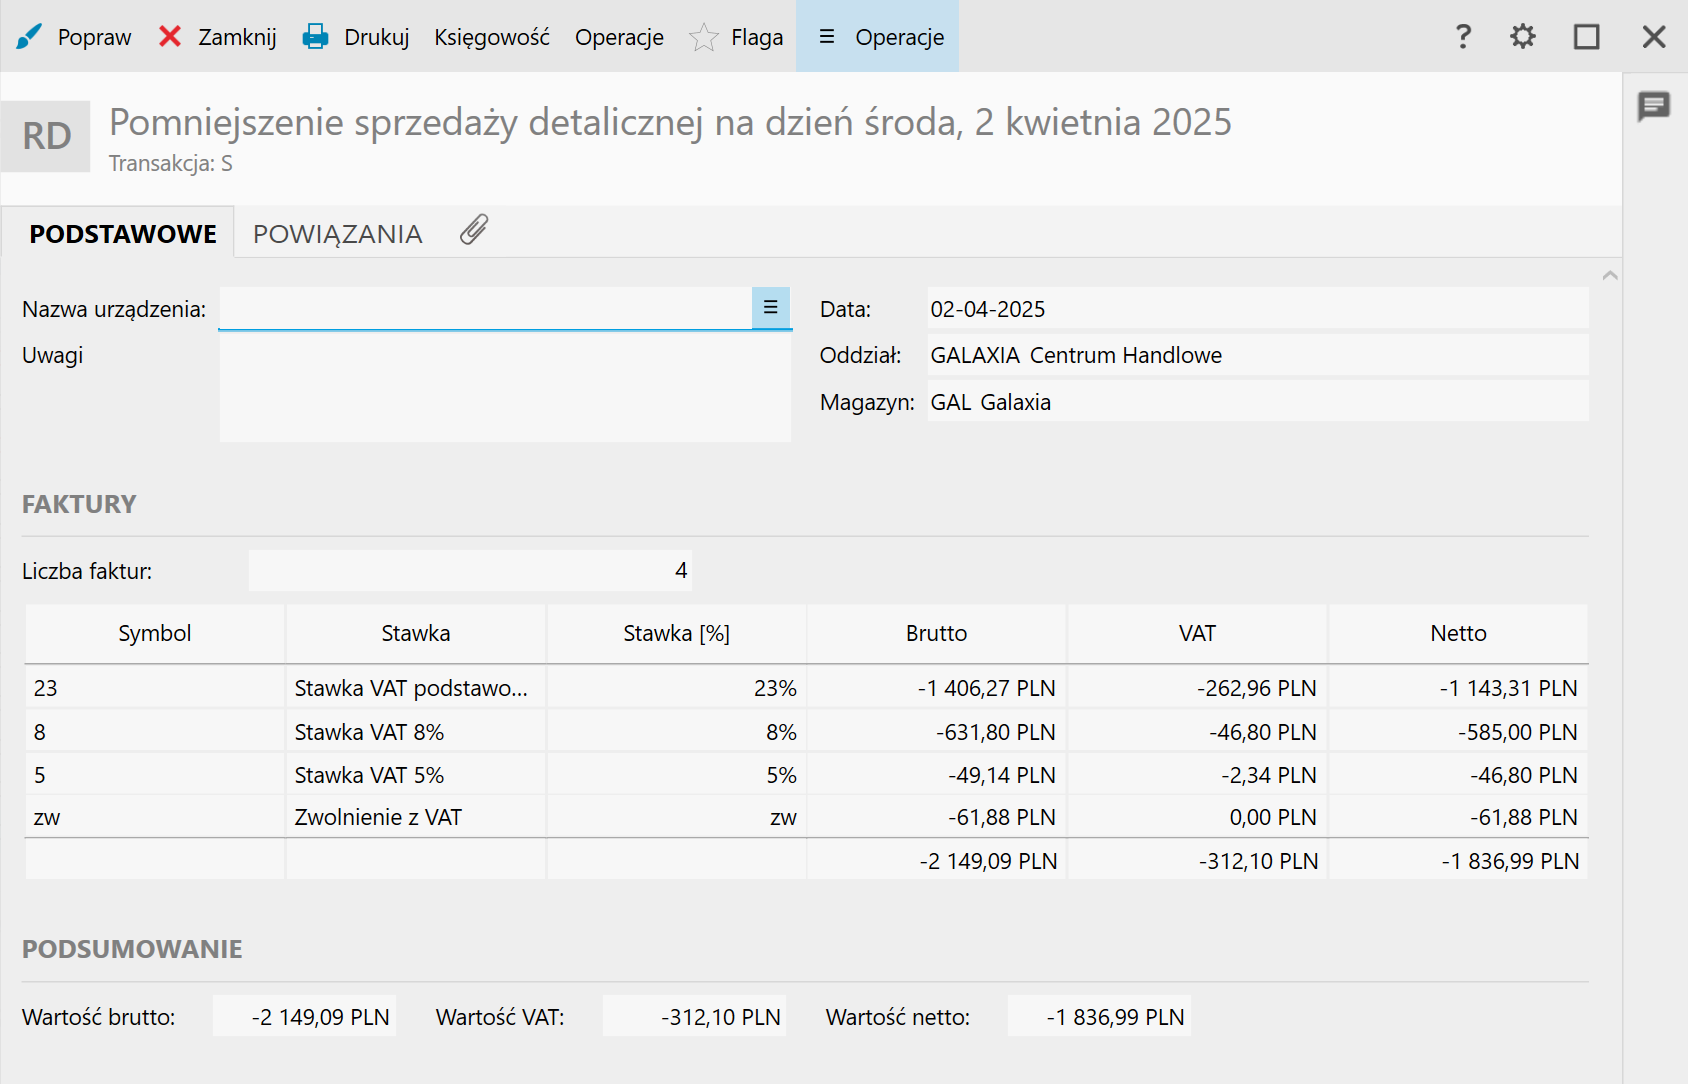
Task: Open the attachments paperclip tab
Action: pos(474,230)
